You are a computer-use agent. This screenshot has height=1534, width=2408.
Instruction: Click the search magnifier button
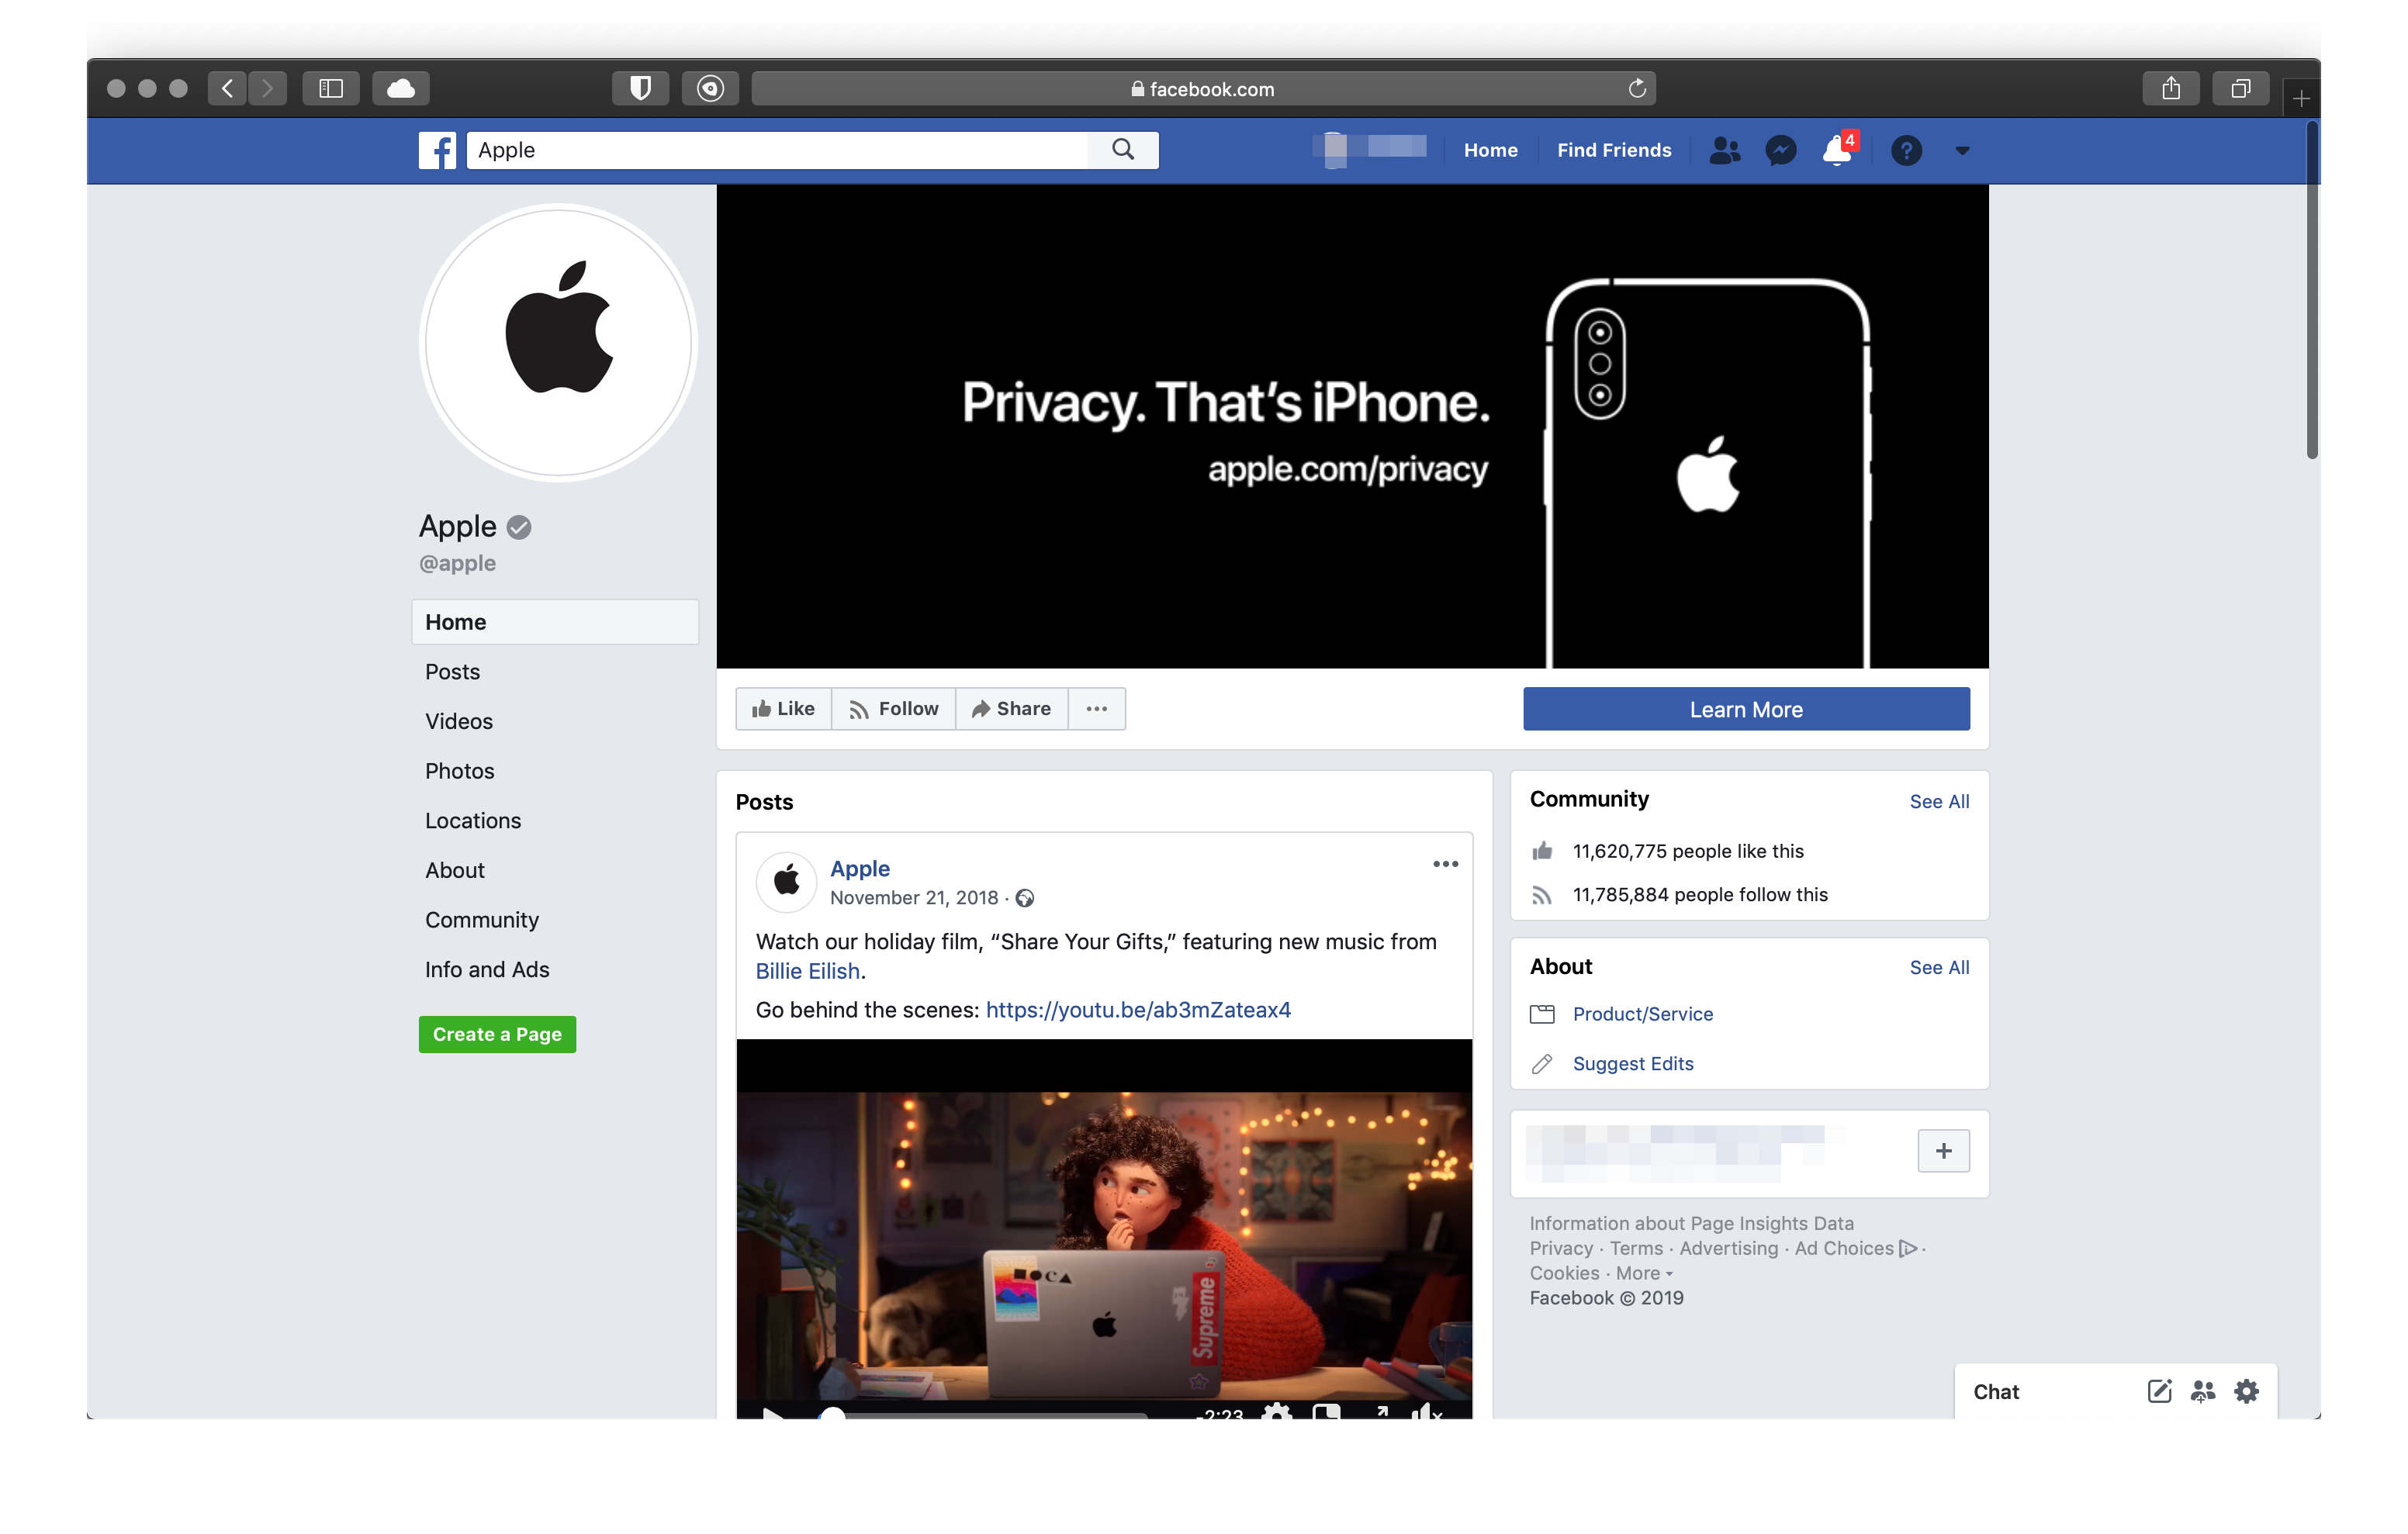click(1123, 150)
